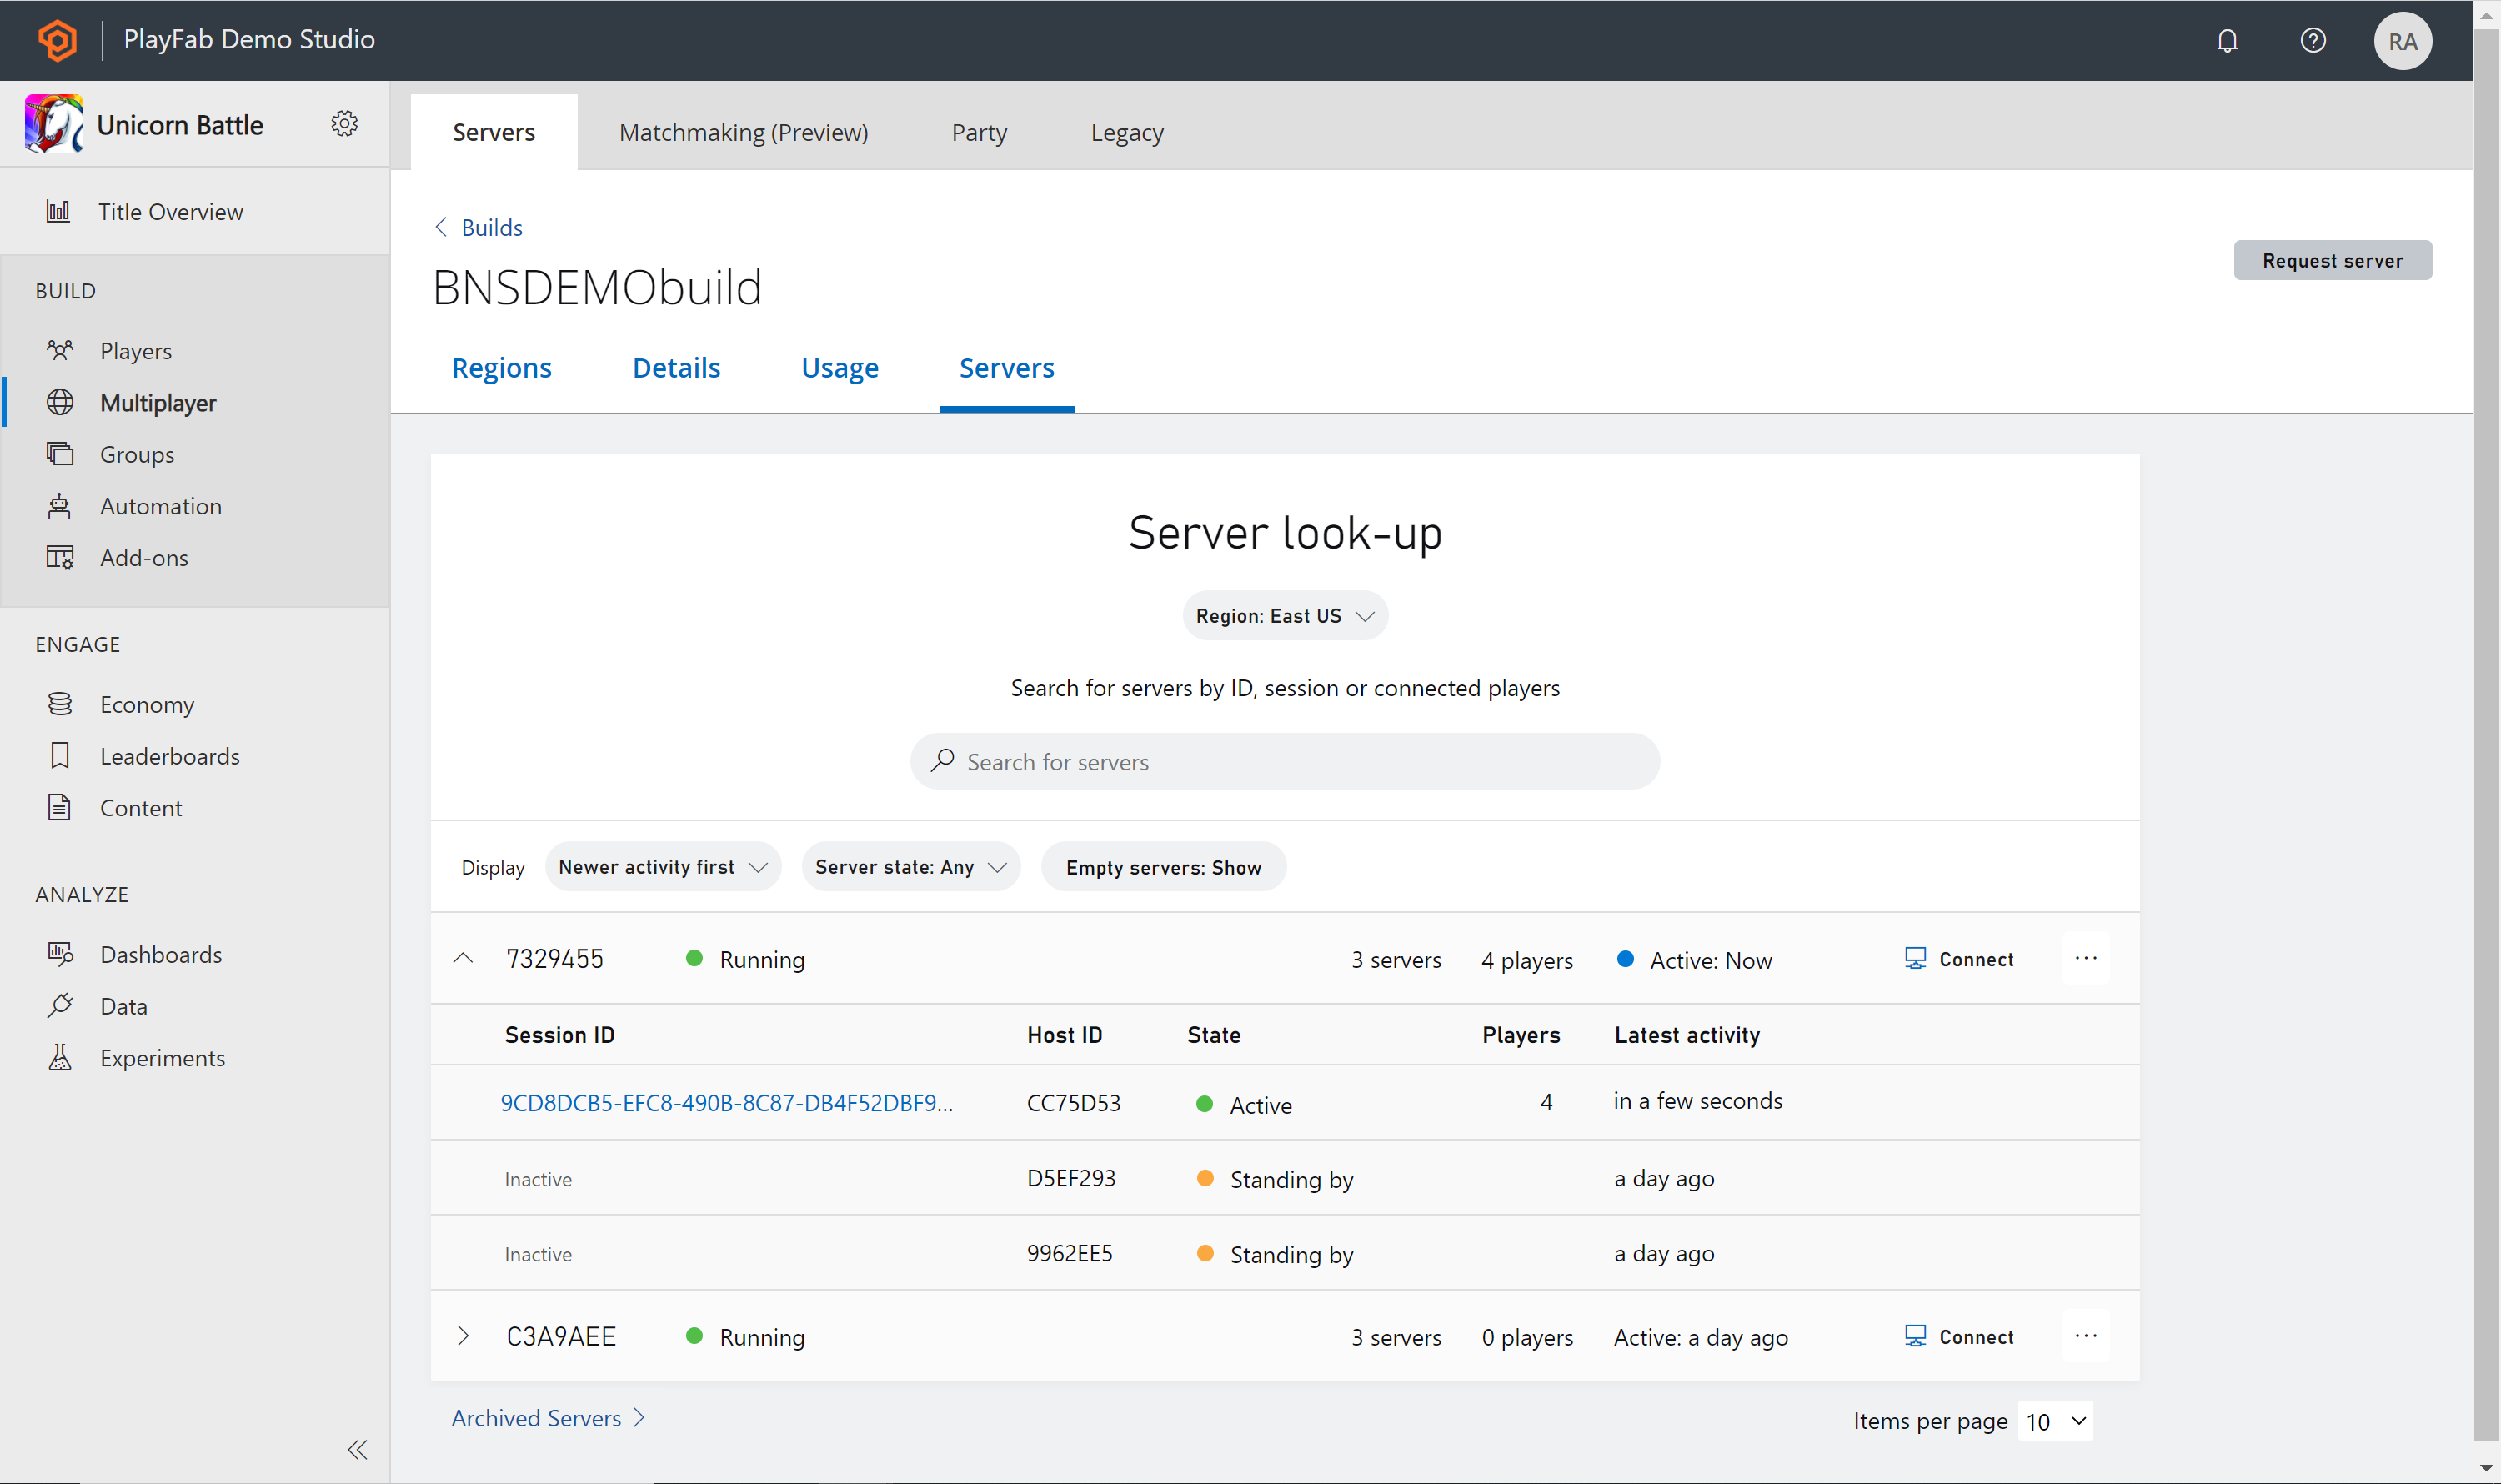This screenshot has width=2501, height=1484.
Task: Switch to the Regions tab
Action: tap(502, 368)
